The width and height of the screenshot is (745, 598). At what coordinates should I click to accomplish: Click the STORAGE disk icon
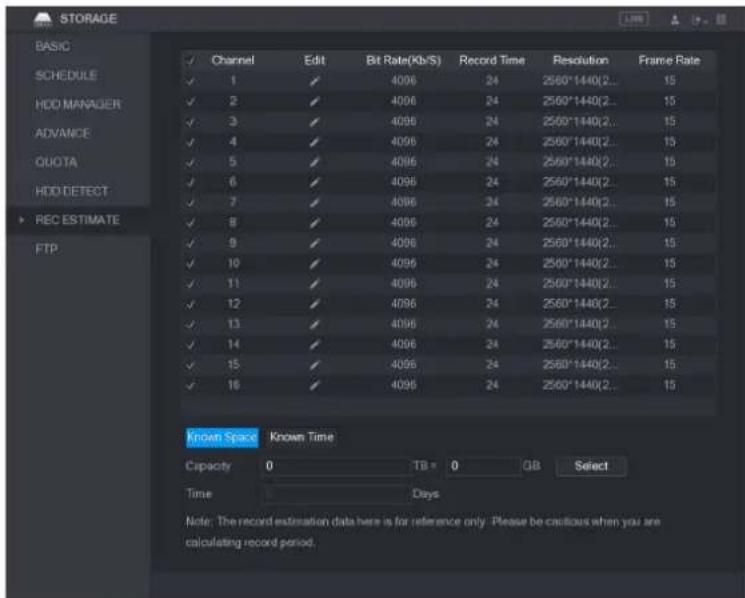click(x=43, y=19)
